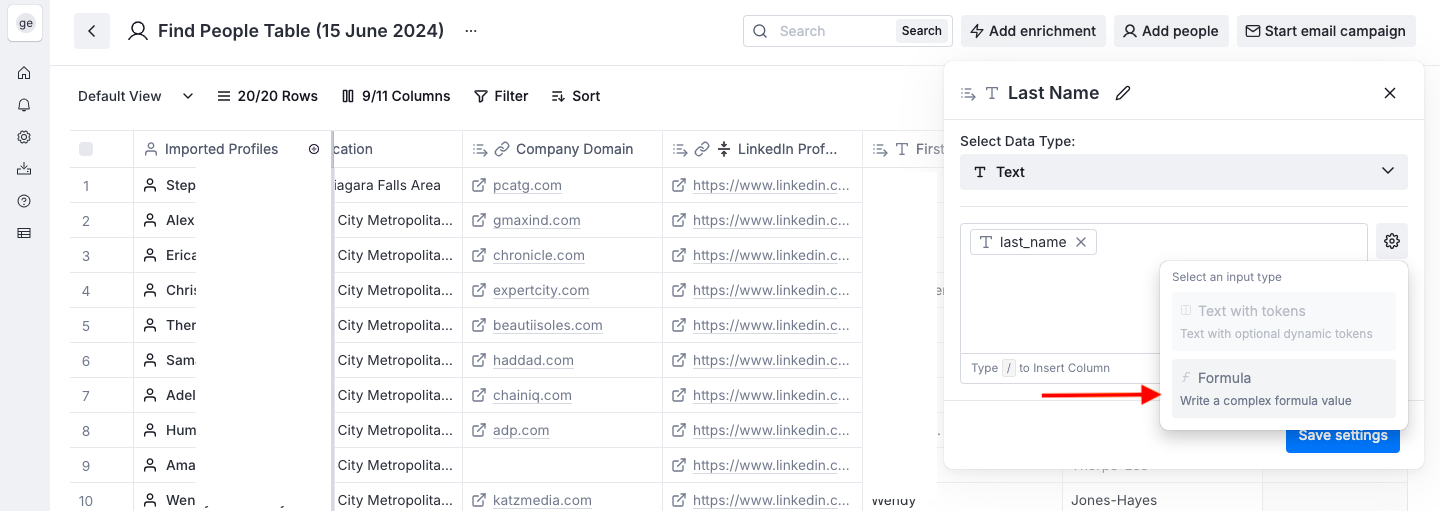Open the 9/11 Columns selector
The height and width of the screenshot is (511, 1440).
396,96
